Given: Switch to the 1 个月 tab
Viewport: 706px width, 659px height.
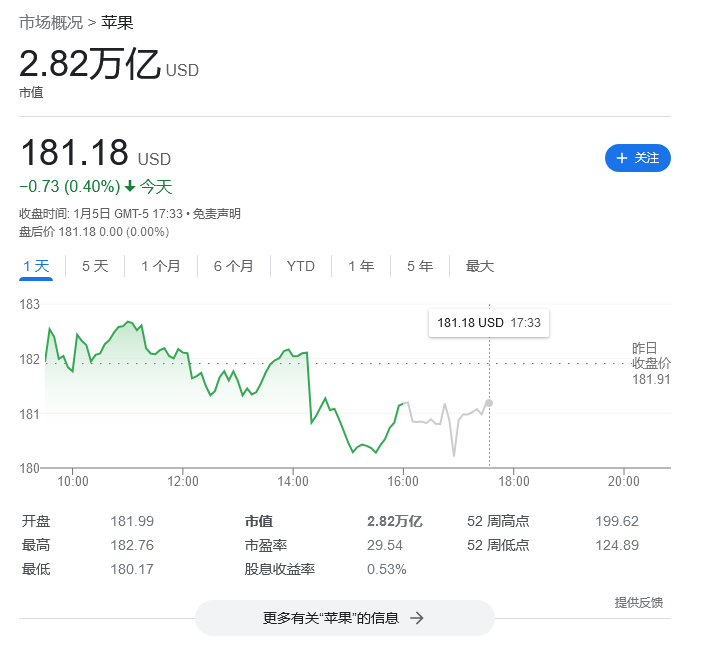Looking at the screenshot, I should pos(161,266).
